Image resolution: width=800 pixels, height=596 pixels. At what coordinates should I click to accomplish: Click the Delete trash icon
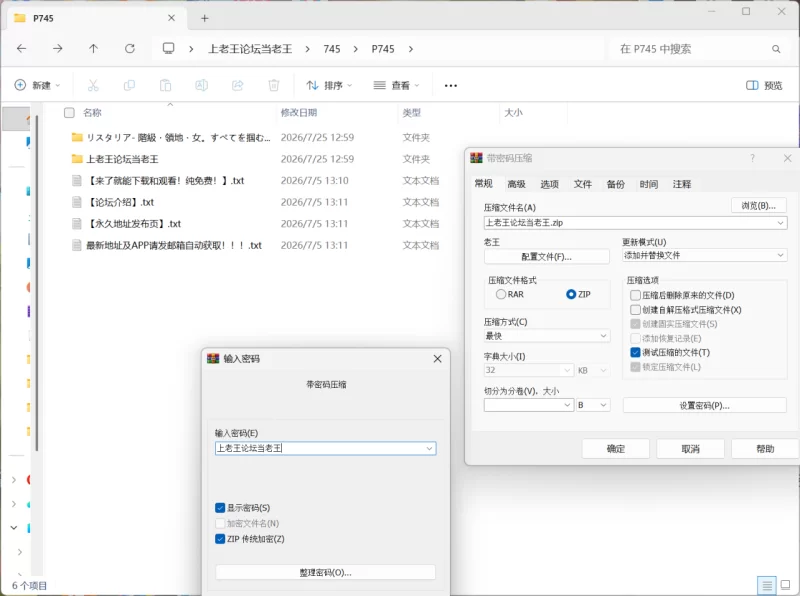pos(274,85)
